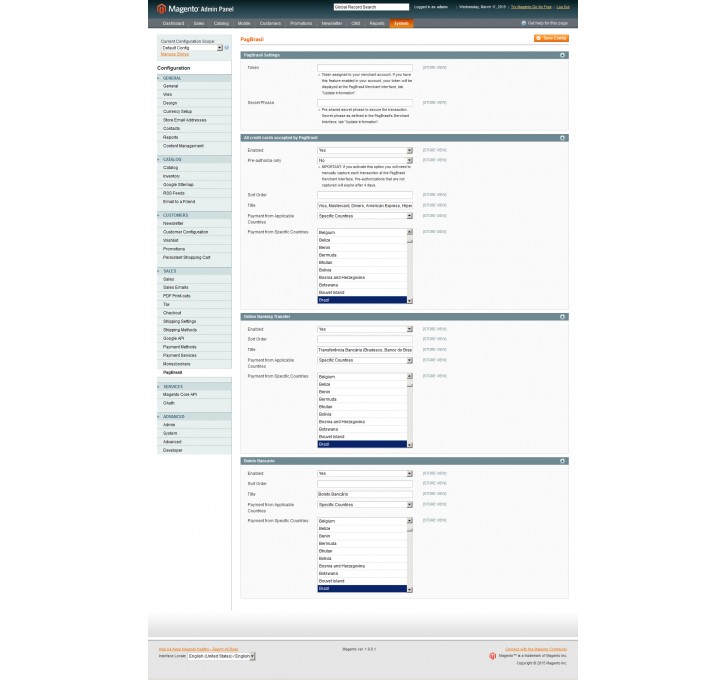Collapse the Online Banking Transfer section
Screen dimensions: 725x680
pos(562,317)
